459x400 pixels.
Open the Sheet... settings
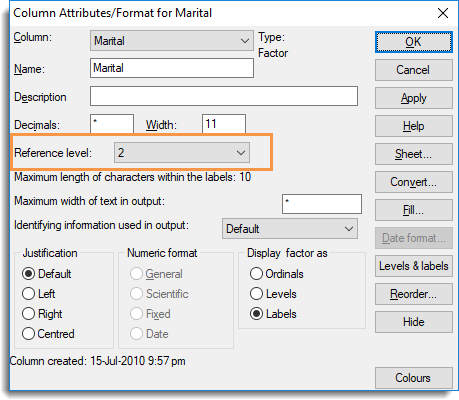pyautogui.click(x=414, y=154)
